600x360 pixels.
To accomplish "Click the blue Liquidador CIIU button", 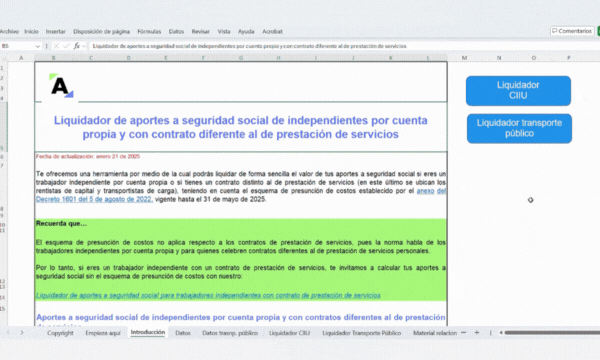I will coord(518,91).
